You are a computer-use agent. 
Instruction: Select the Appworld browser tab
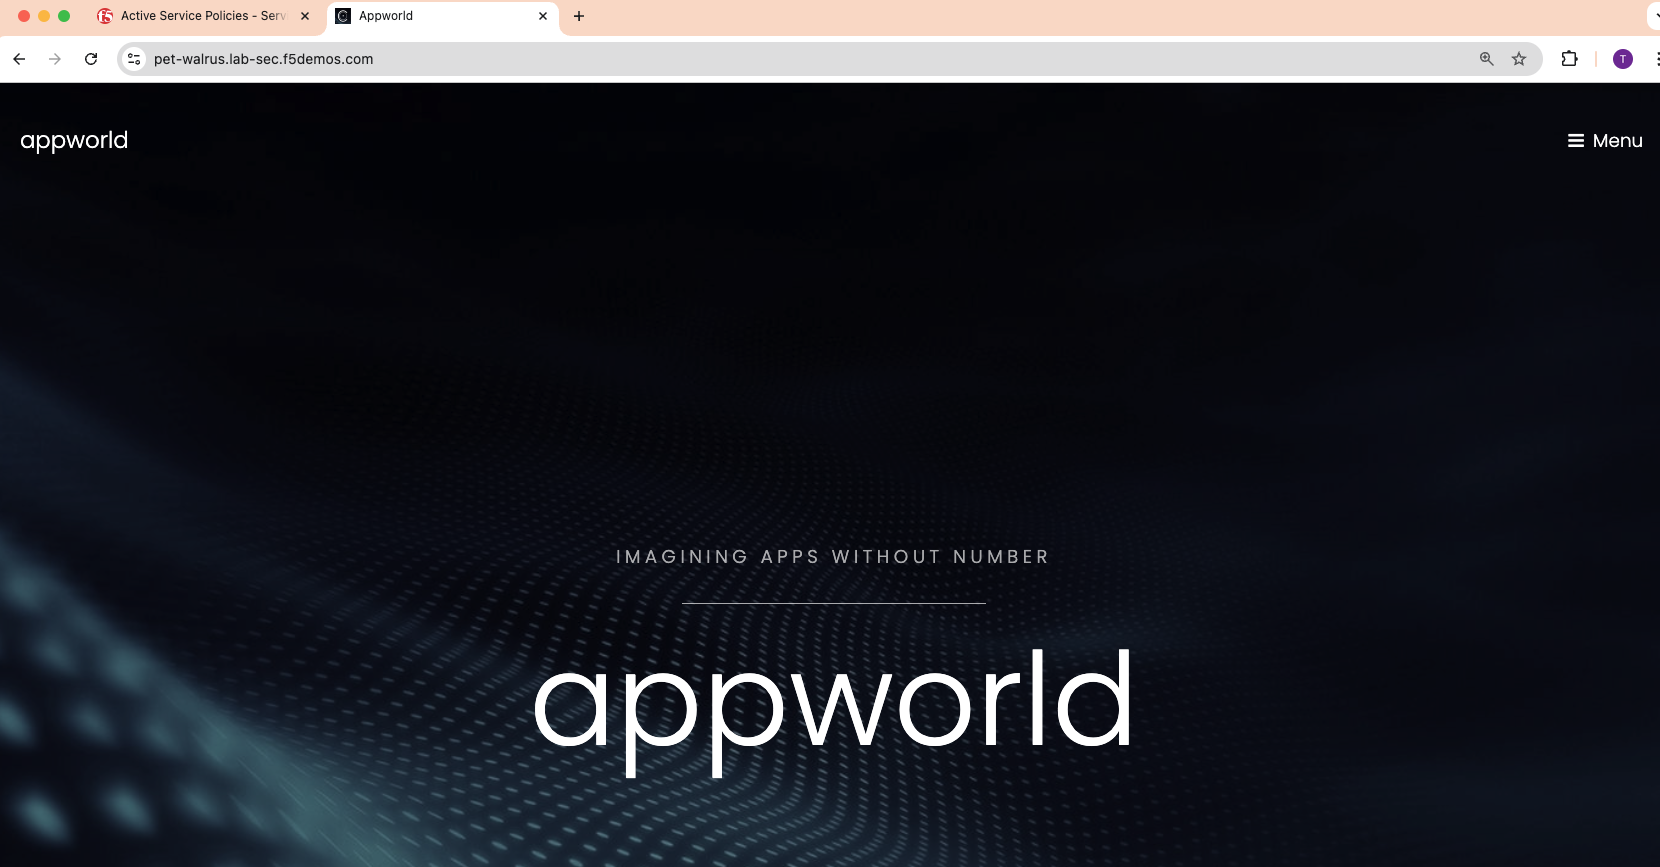click(x=442, y=16)
